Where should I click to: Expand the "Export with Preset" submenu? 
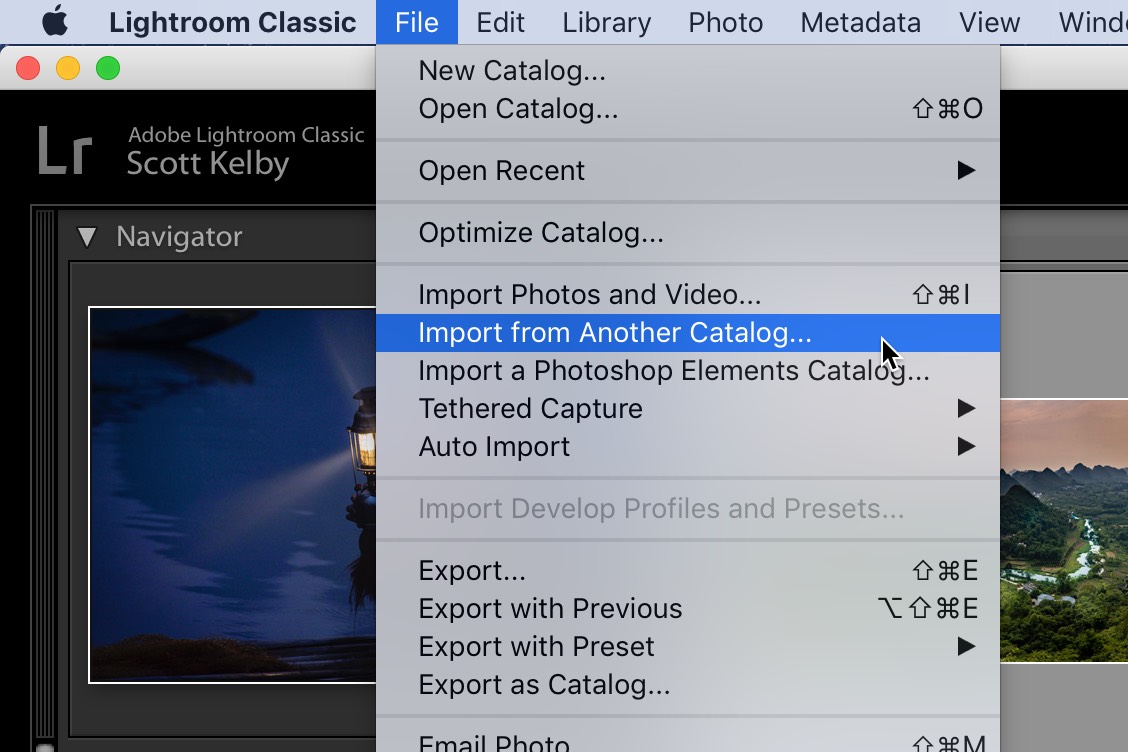(536, 646)
